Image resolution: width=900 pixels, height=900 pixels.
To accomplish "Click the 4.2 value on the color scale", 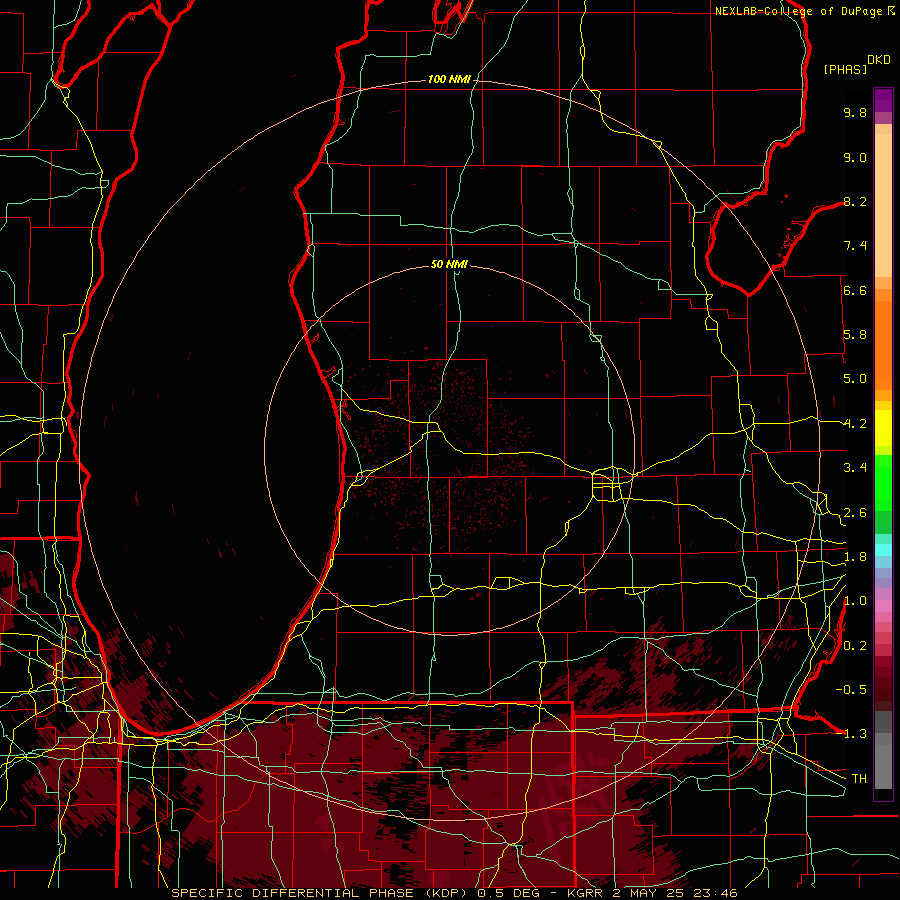I will pyautogui.click(x=855, y=424).
